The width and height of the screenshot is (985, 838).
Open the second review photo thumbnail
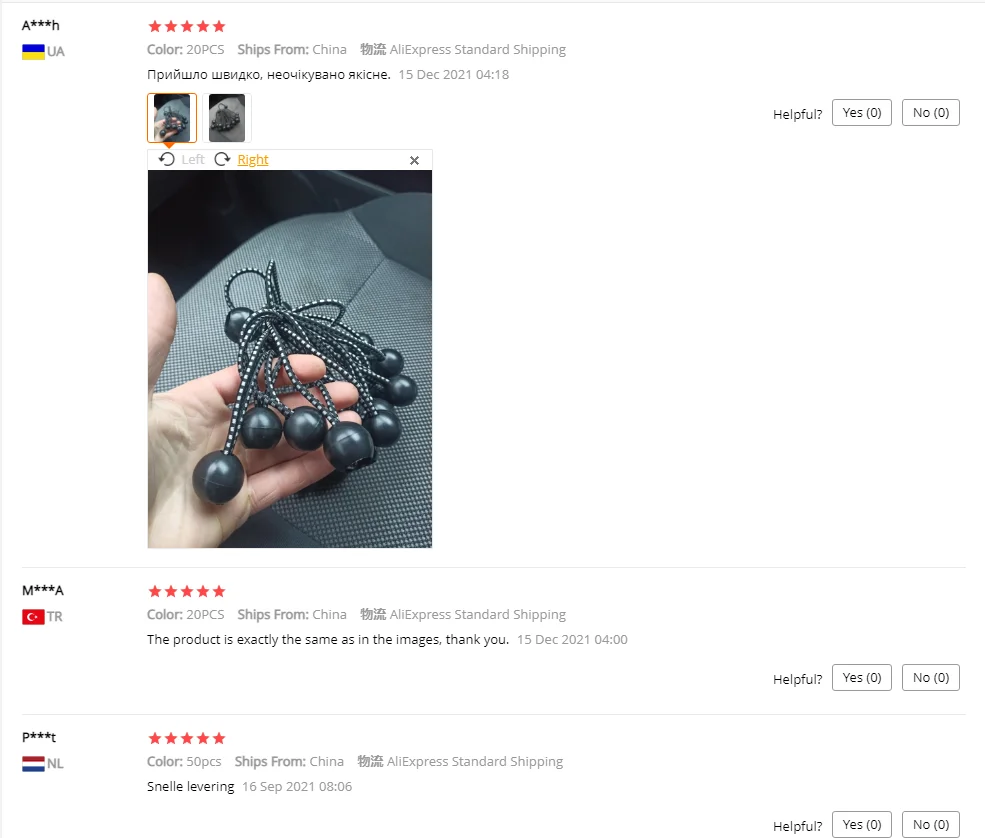tap(227, 118)
